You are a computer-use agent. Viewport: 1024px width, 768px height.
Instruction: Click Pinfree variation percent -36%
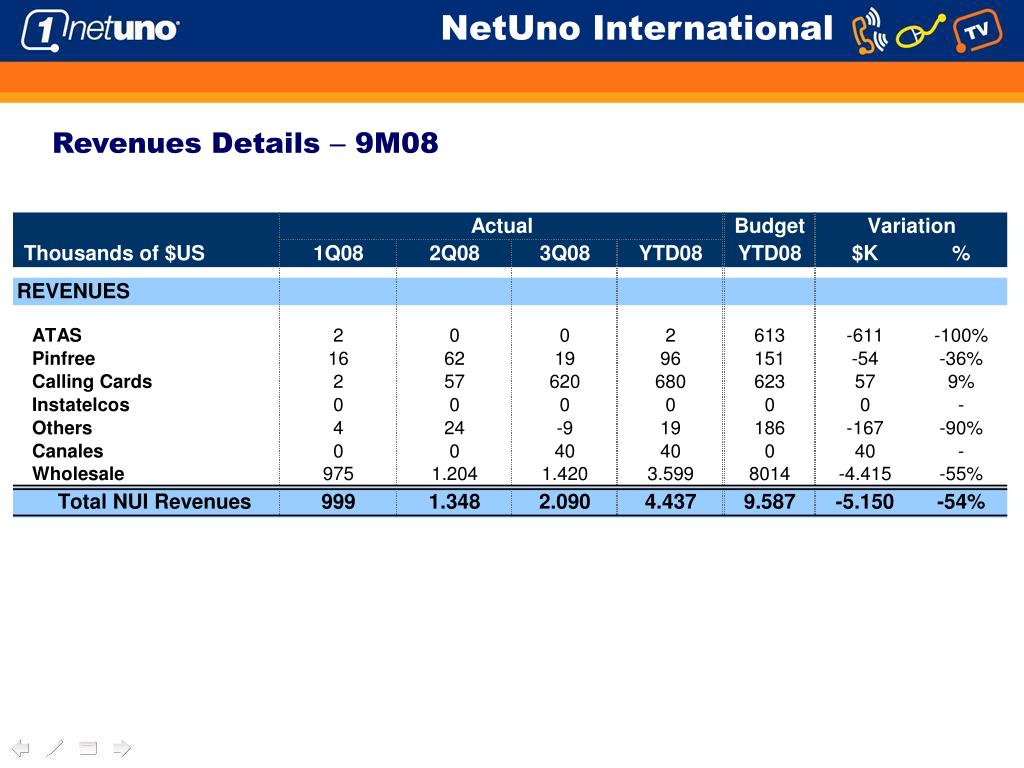[x=961, y=359]
